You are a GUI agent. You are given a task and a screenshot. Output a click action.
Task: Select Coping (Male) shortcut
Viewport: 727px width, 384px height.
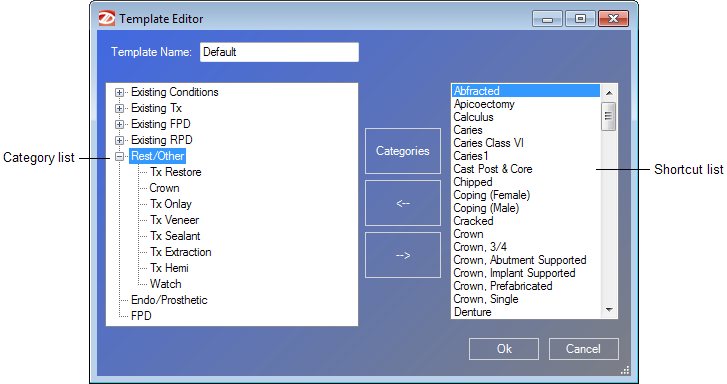click(486, 208)
